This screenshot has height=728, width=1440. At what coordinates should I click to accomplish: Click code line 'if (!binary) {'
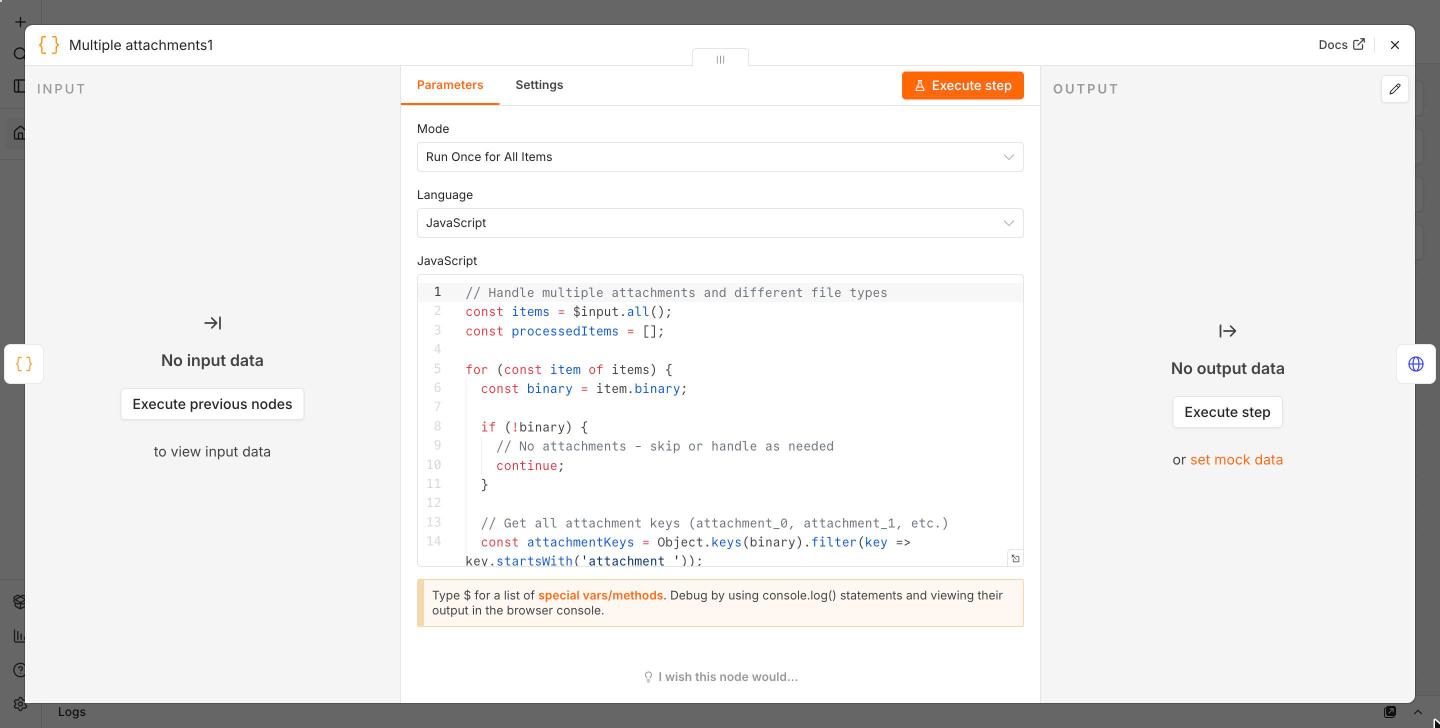534,427
